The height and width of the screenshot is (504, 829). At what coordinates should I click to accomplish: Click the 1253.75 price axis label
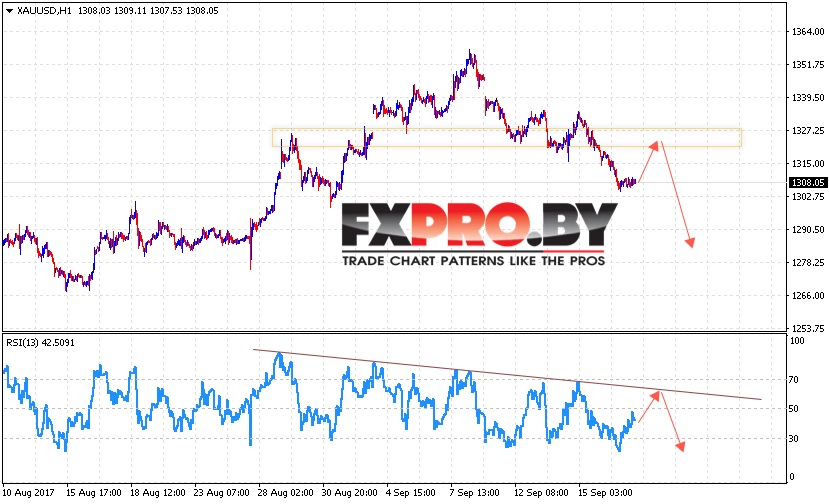click(x=808, y=328)
